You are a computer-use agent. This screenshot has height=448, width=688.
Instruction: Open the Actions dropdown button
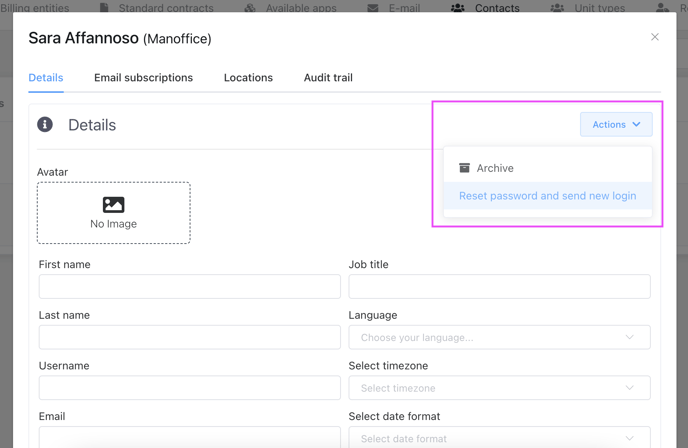(x=616, y=125)
